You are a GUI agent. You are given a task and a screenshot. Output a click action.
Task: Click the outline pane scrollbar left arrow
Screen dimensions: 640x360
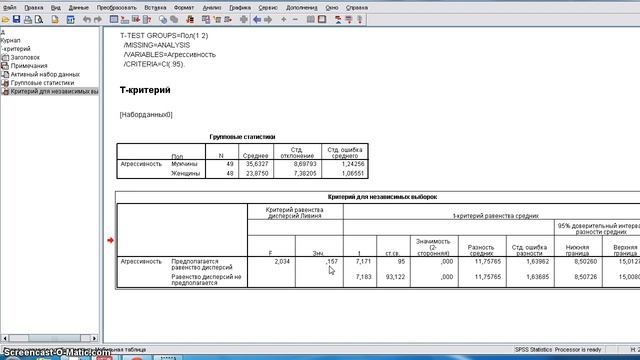pyautogui.click(x=5, y=338)
